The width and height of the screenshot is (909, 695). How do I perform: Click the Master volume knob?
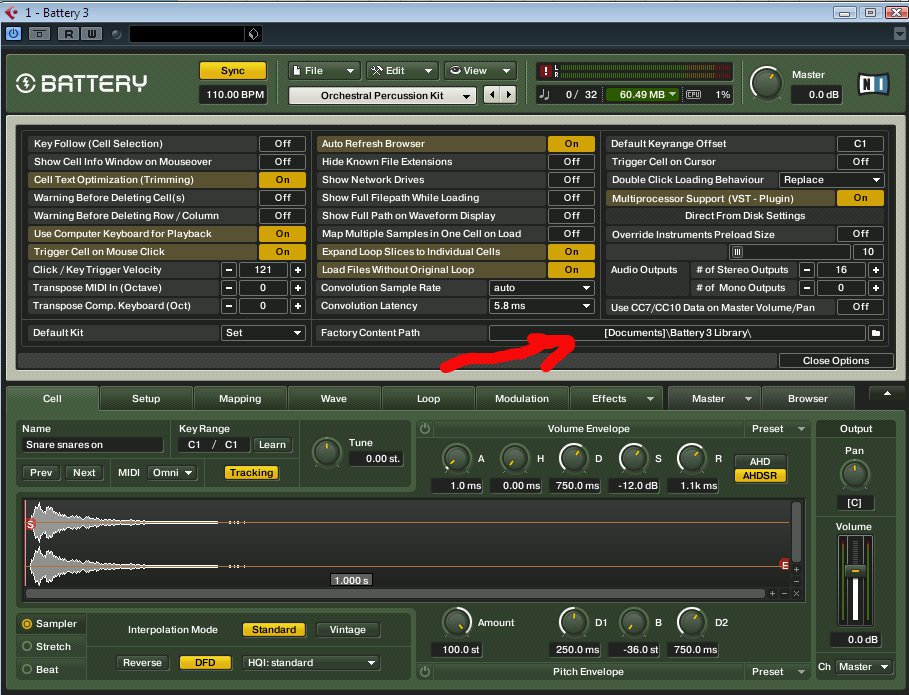click(x=766, y=83)
